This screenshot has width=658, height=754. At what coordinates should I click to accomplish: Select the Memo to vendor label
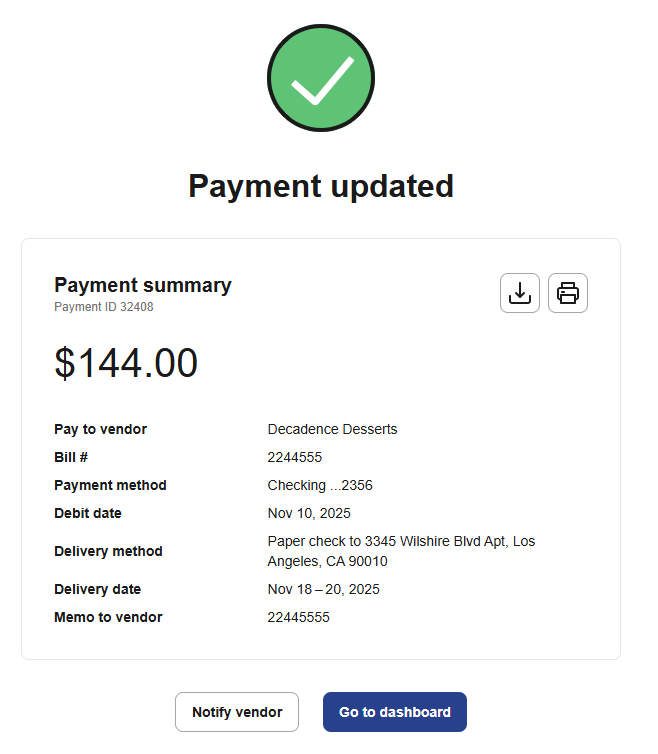point(108,617)
